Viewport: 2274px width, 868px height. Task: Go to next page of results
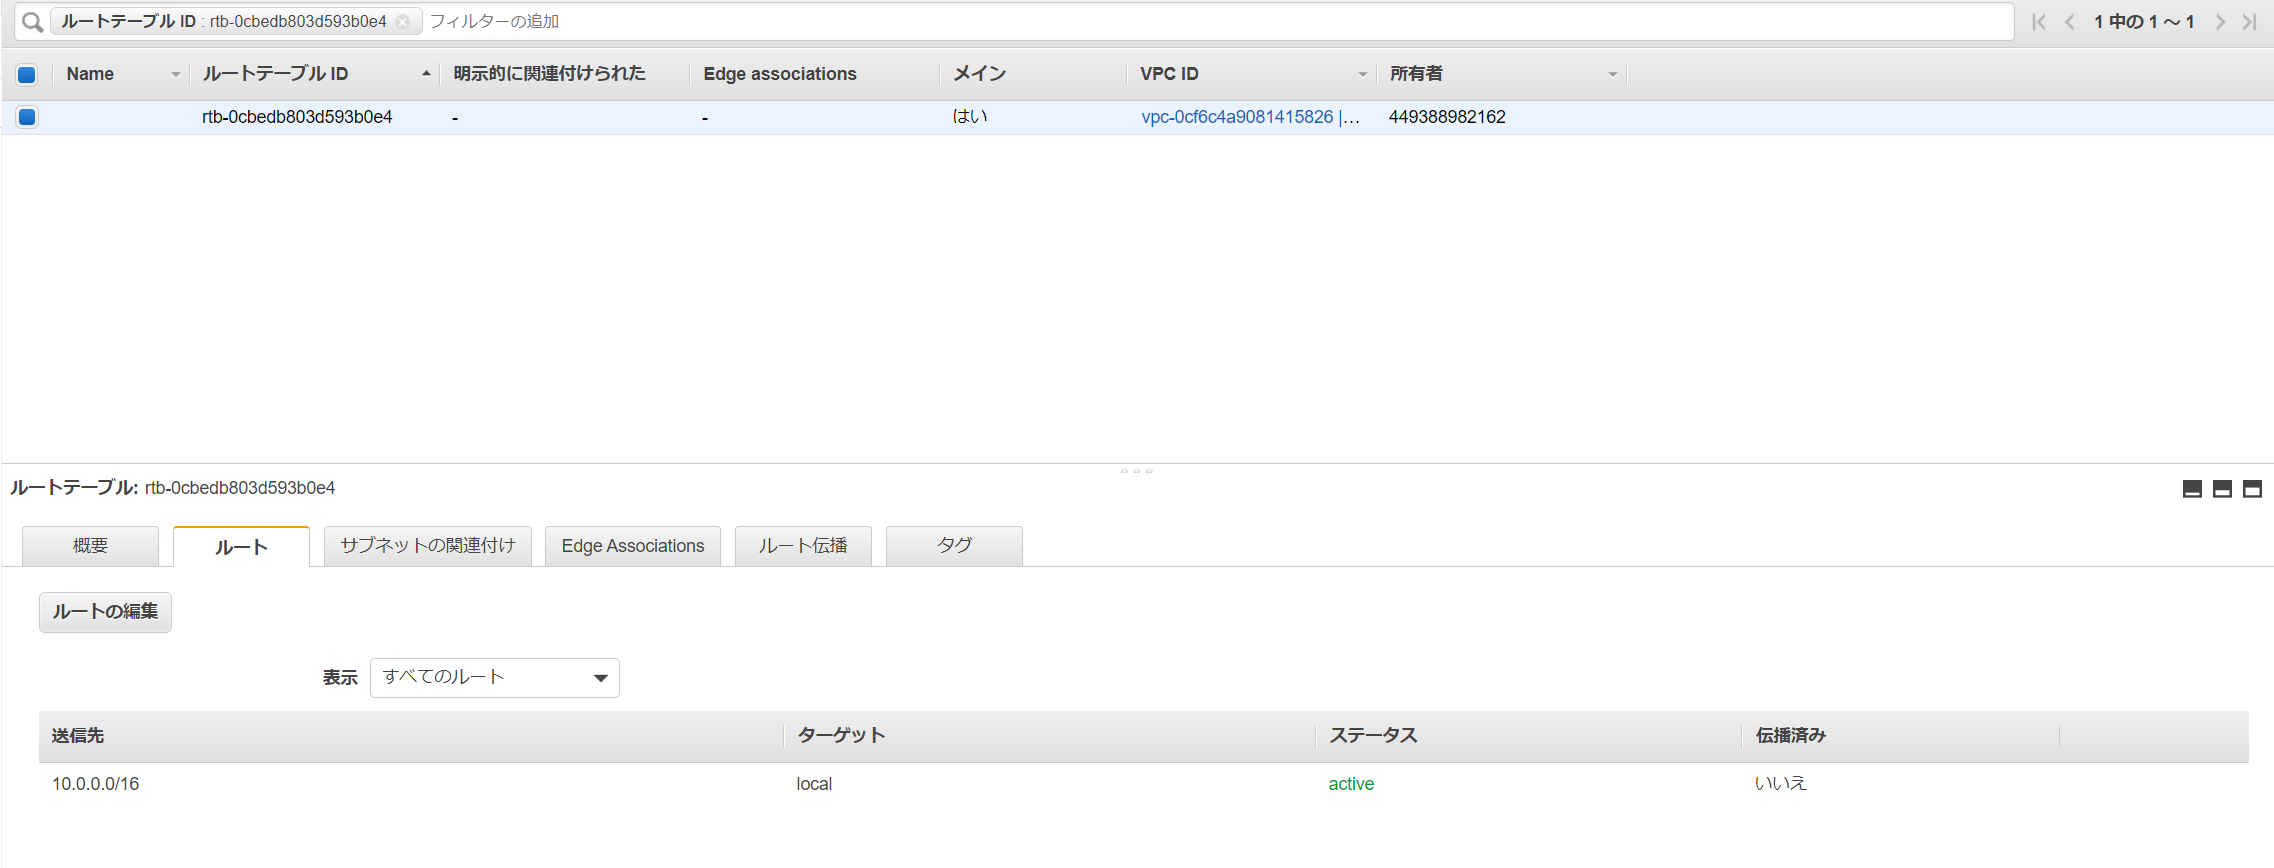pos(2220,22)
